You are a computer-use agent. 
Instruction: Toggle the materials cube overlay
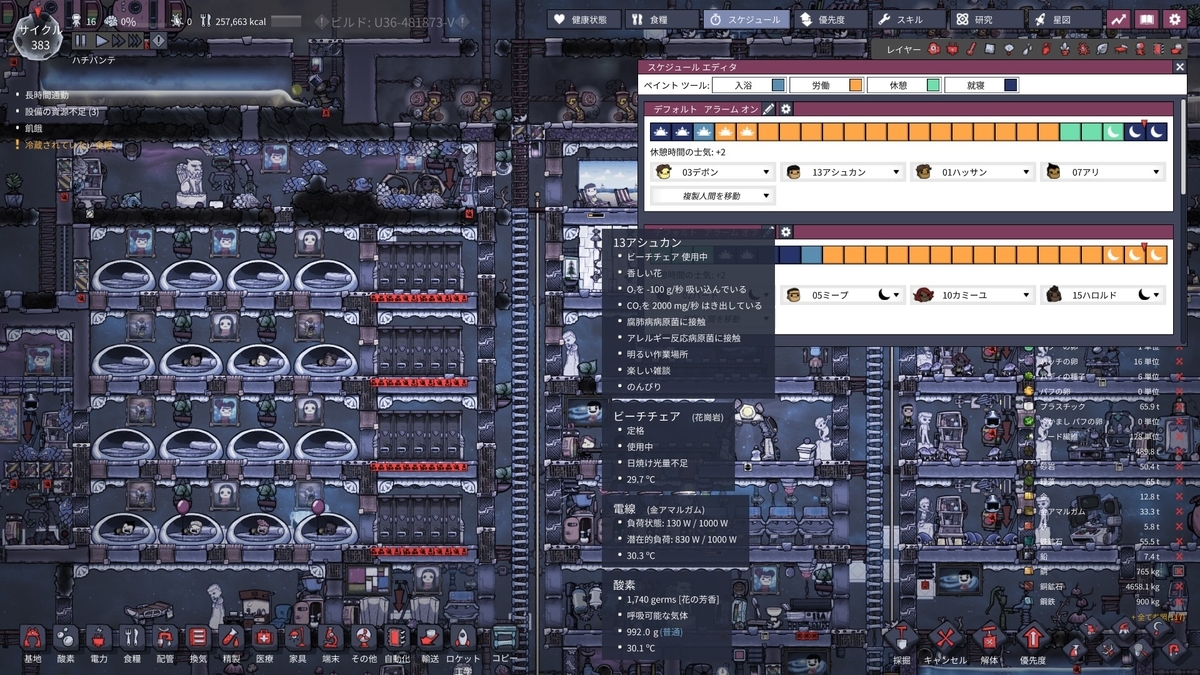point(990,49)
